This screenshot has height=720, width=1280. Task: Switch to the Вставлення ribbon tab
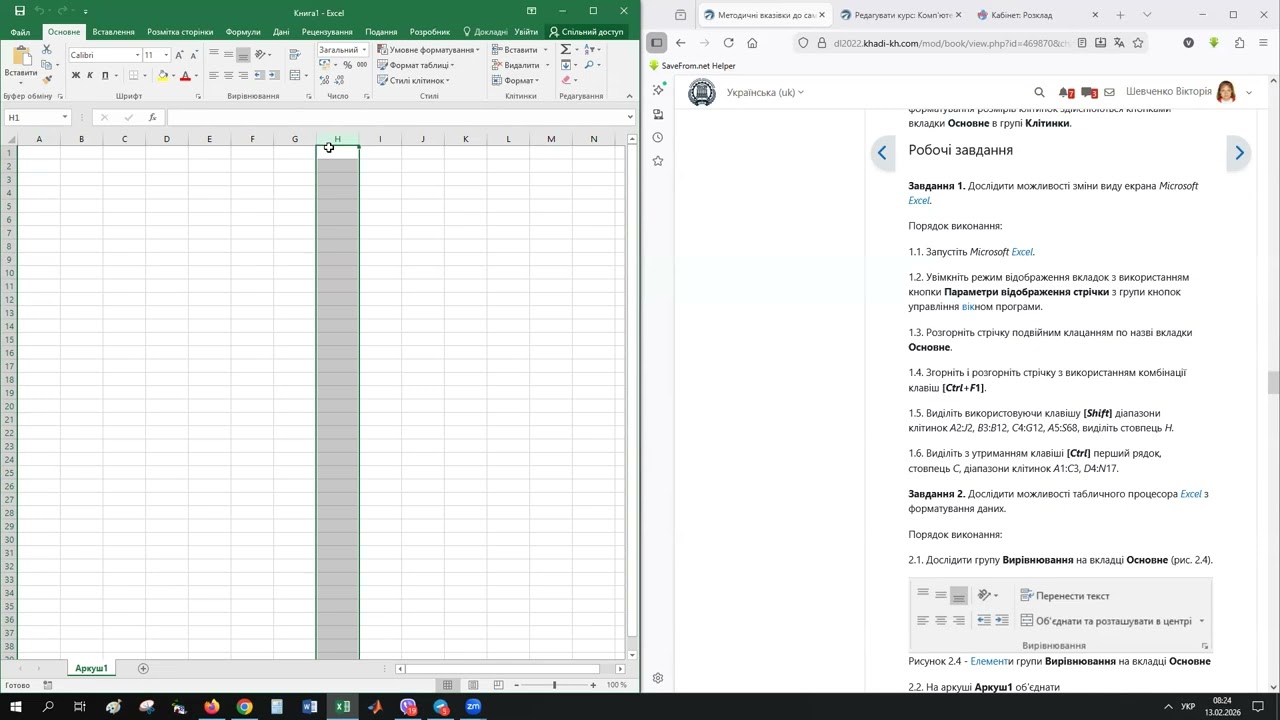pos(113,32)
